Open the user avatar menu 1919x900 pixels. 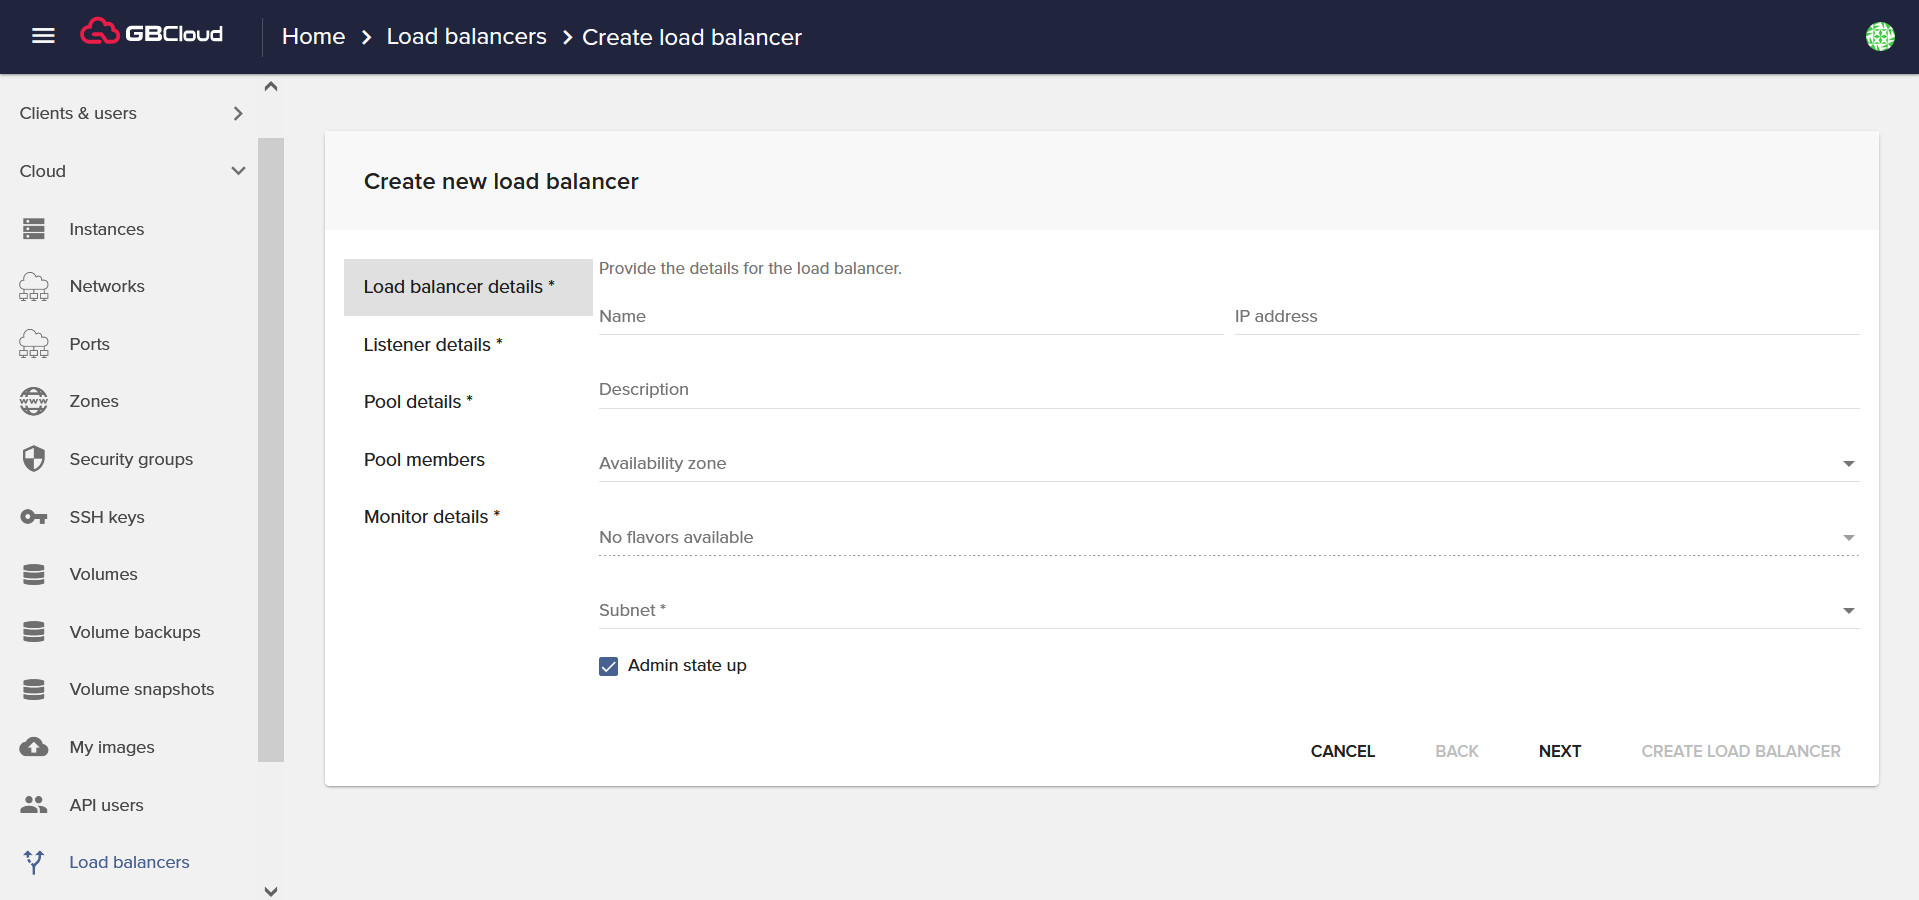1879,36
